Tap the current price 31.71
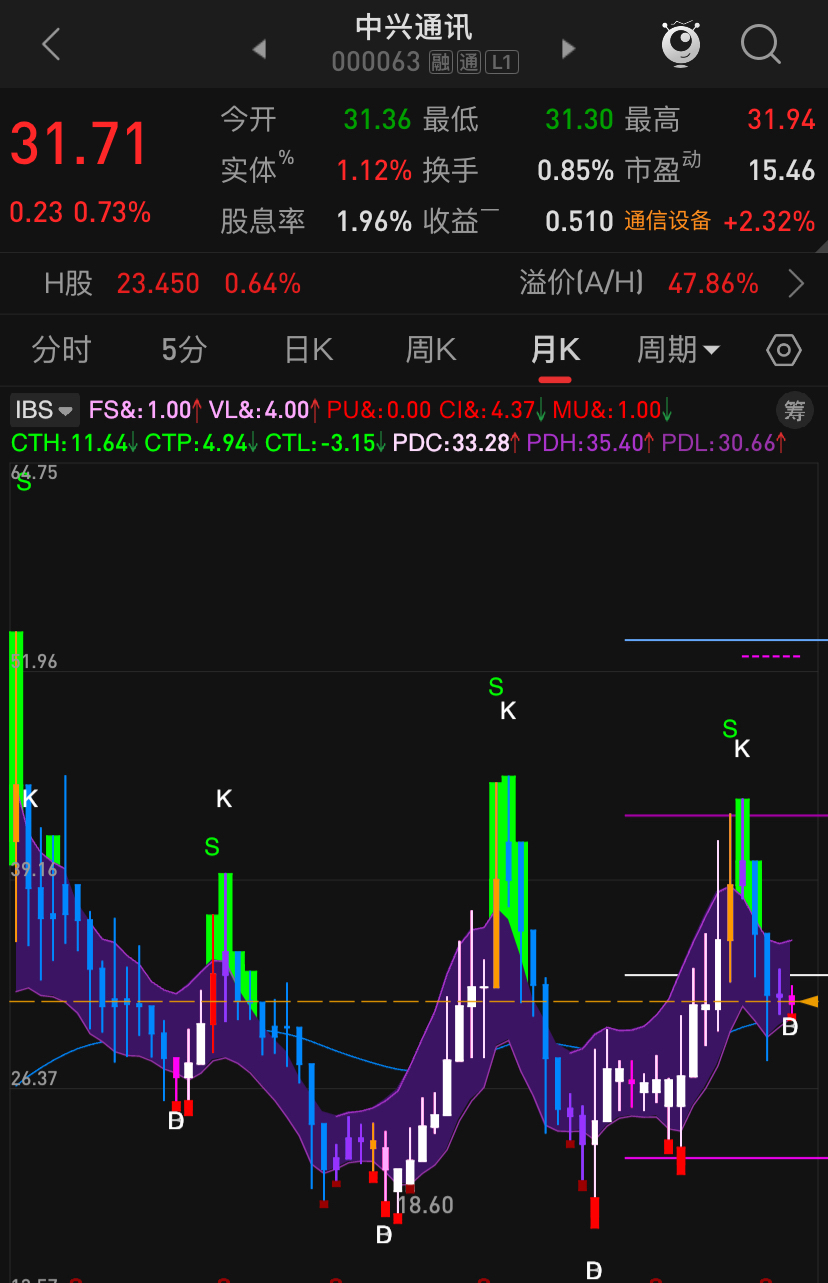Viewport: 828px width, 1283px height. pos(80,144)
